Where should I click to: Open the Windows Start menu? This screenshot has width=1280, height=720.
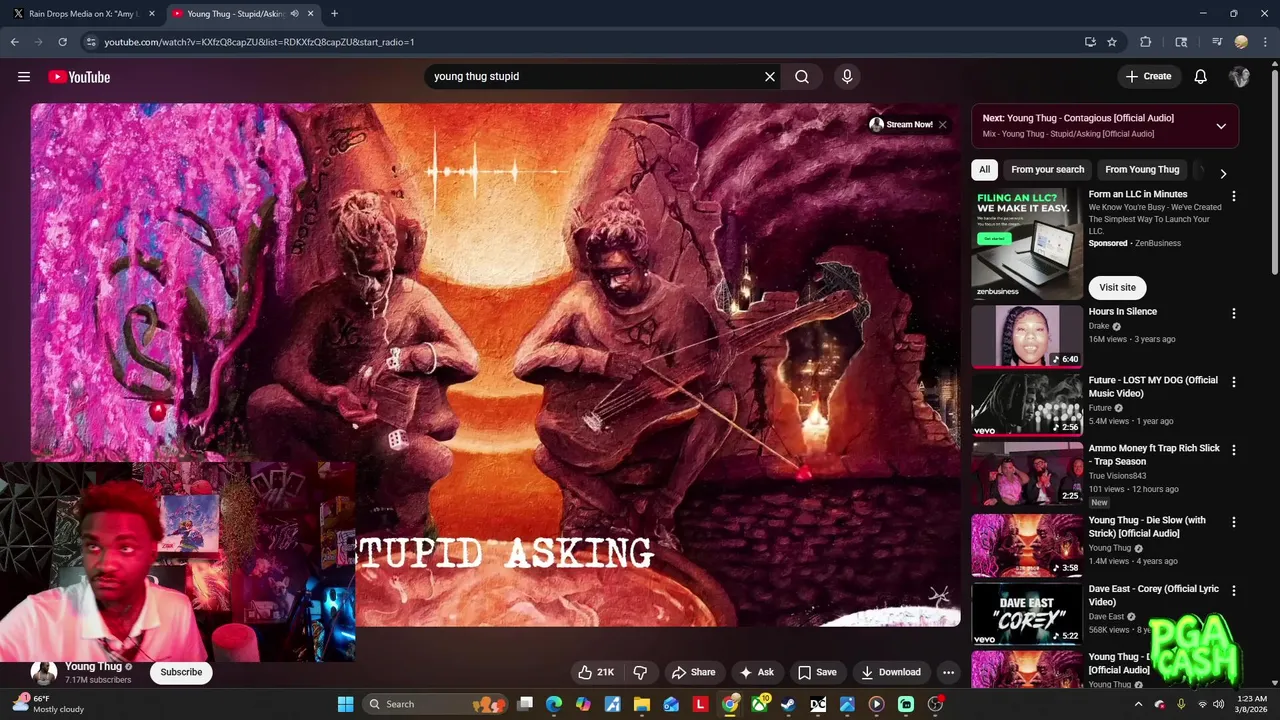click(x=345, y=704)
